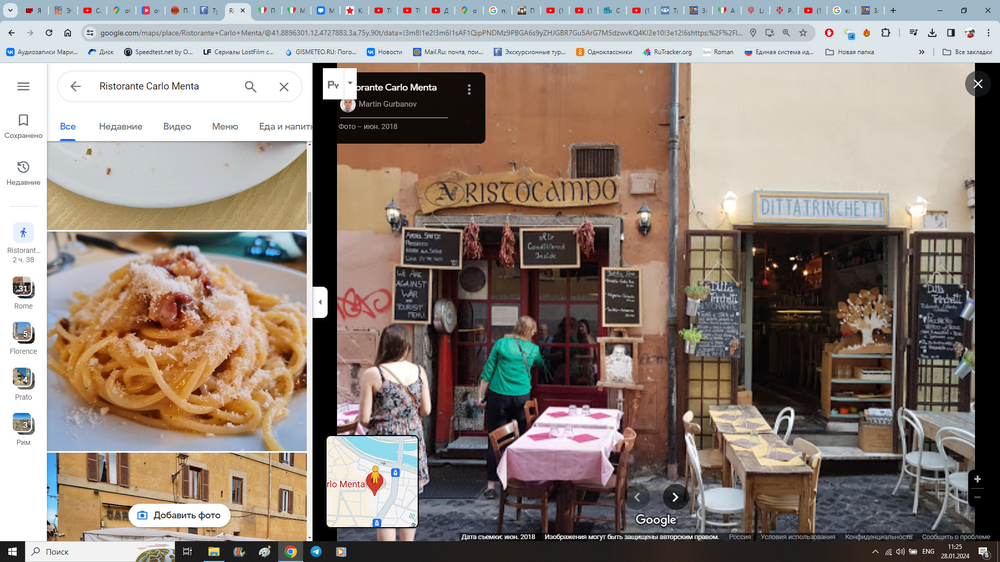Open the Speedtest.net bookmark
The width and height of the screenshot is (1000, 562).
pyautogui.click(x=158, y=52)
